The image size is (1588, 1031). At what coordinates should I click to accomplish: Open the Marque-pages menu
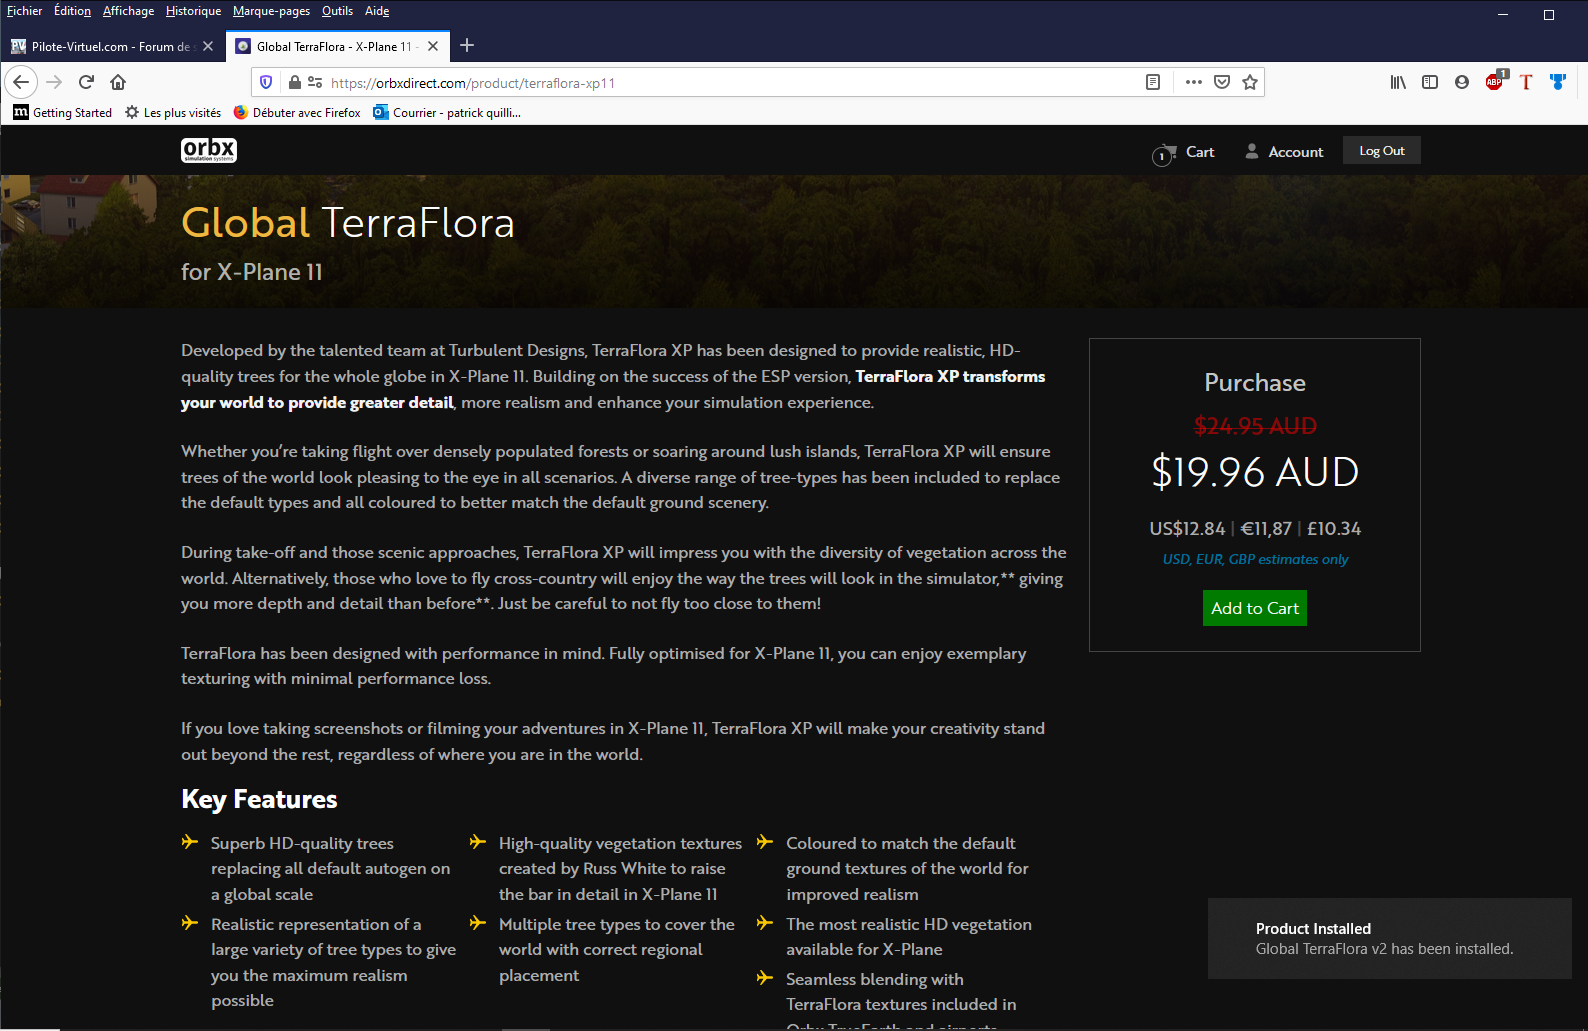pos(271,11)
